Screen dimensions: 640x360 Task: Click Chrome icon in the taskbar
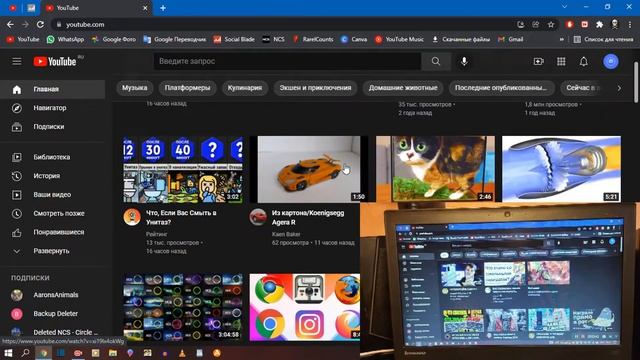[43, 353]
